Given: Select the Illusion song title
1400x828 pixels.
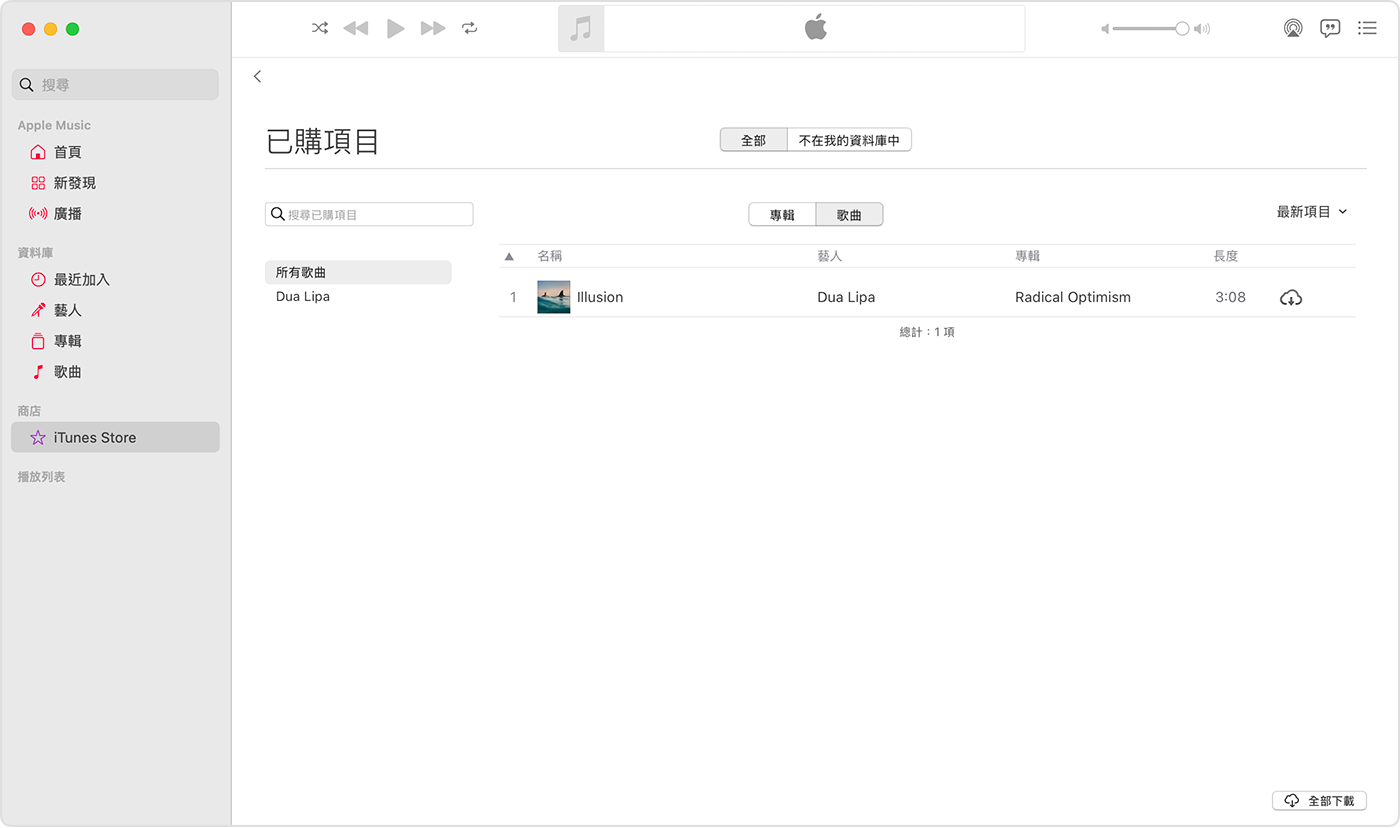Looking at the screenshot, I should tap(600, 297).
